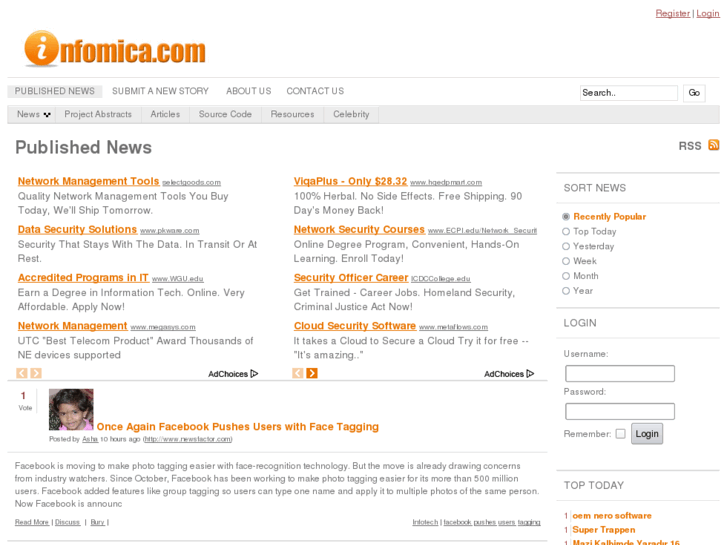Click Discuss link
The height and width of the screenshot is (545, 727).
pyautogui.click(x=67, y=522)
